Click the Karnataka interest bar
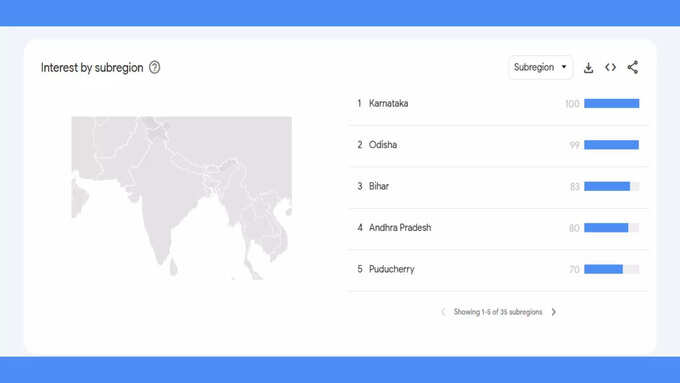The image size is (680, 383). point(611,103)
